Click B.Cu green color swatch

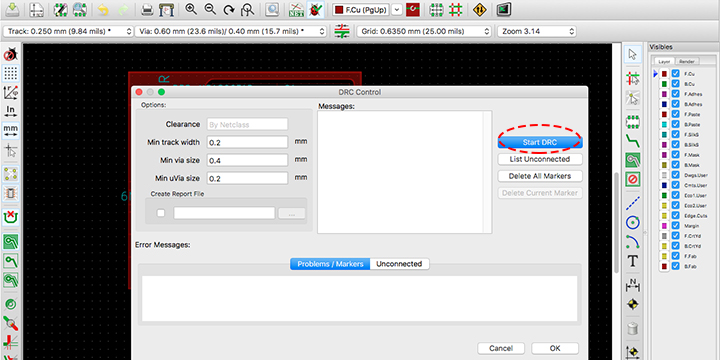pyautogui.click(x=664, y=84)
